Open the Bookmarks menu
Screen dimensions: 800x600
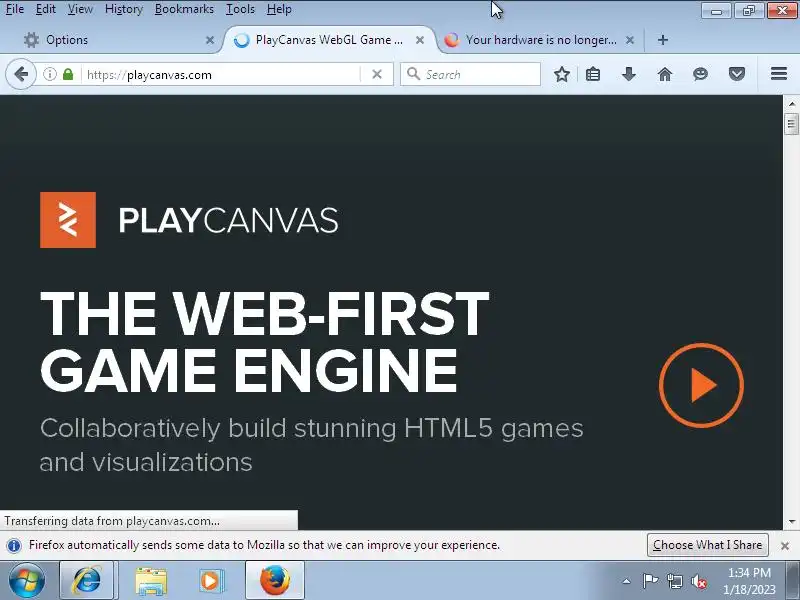click(184, 9)
